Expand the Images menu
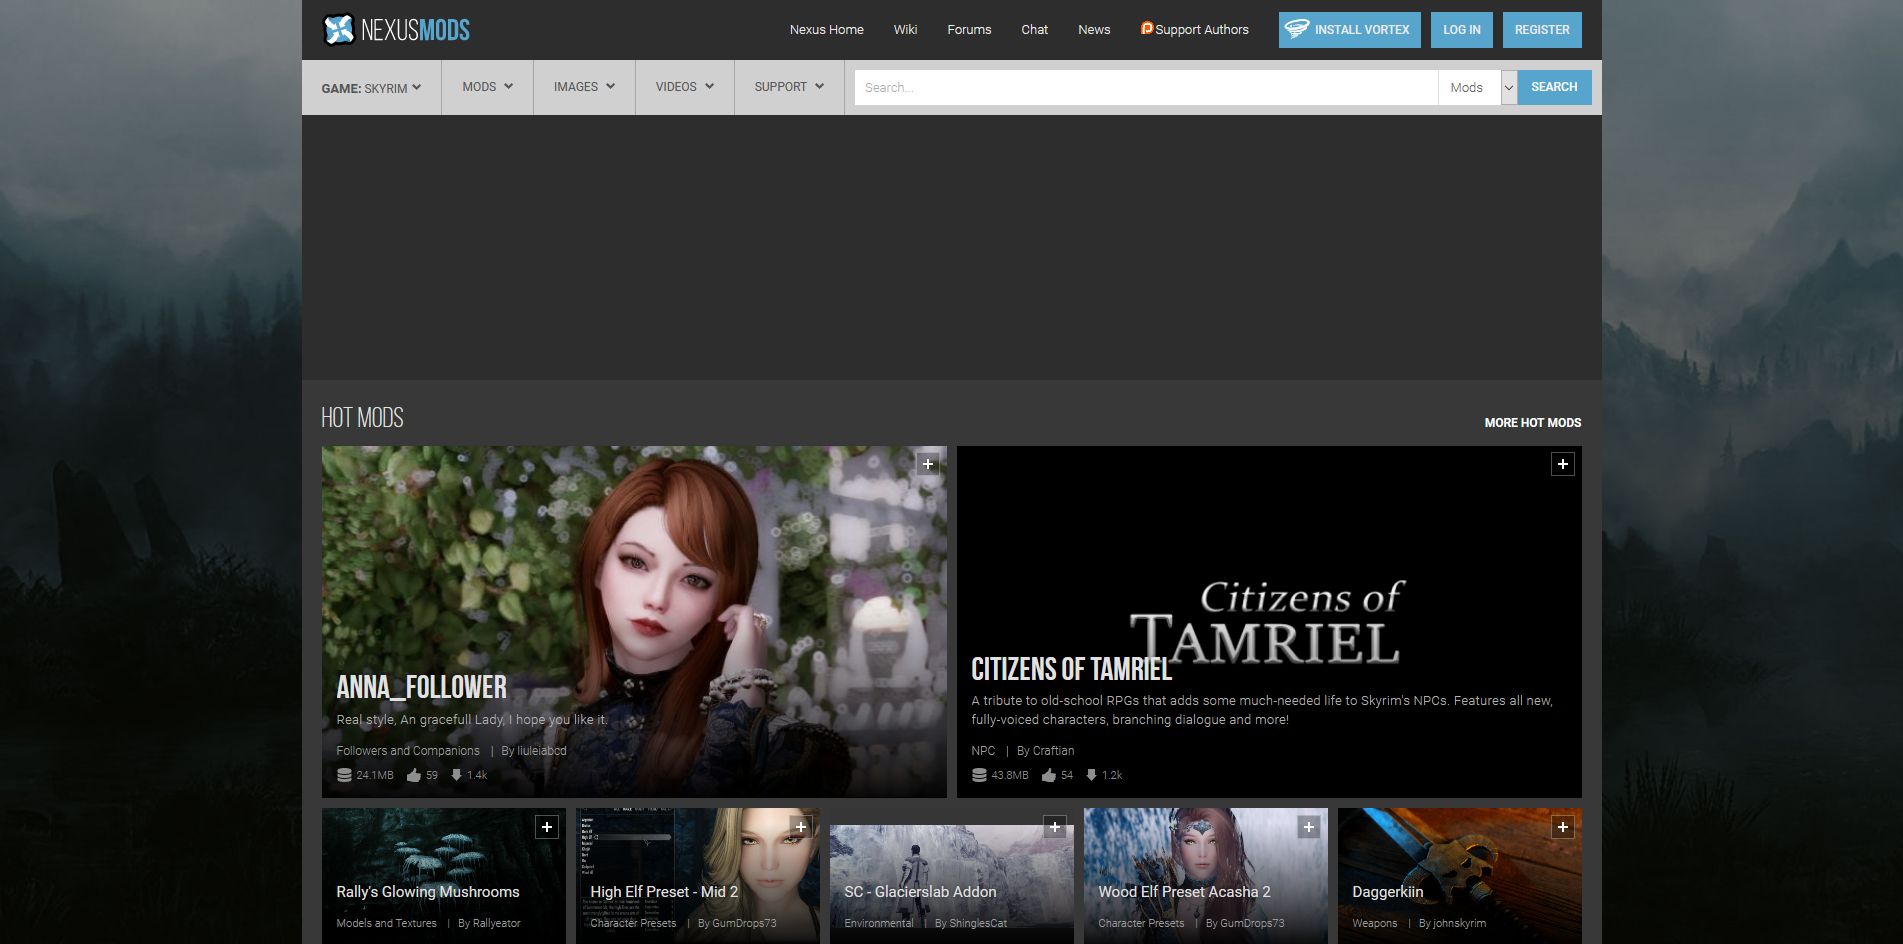 click(x=584, y=87)
